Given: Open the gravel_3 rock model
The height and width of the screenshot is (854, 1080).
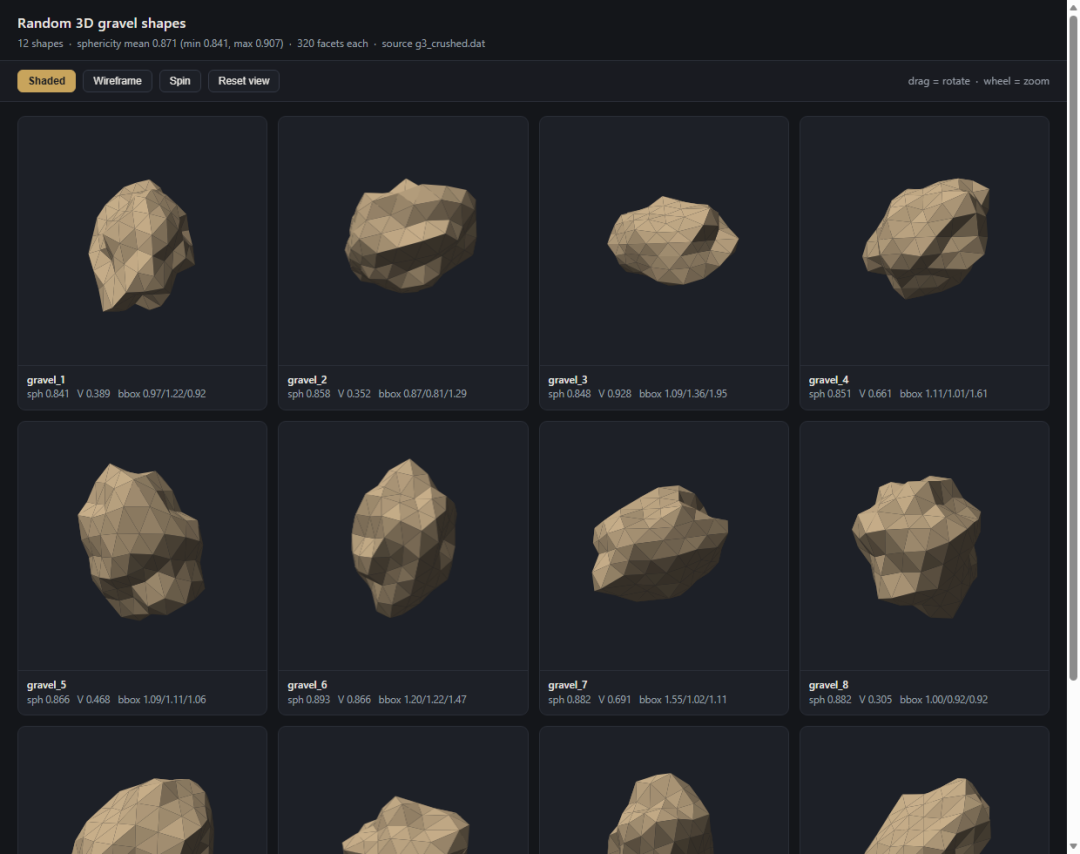Looking at the screenshot, I should point(664,241).
